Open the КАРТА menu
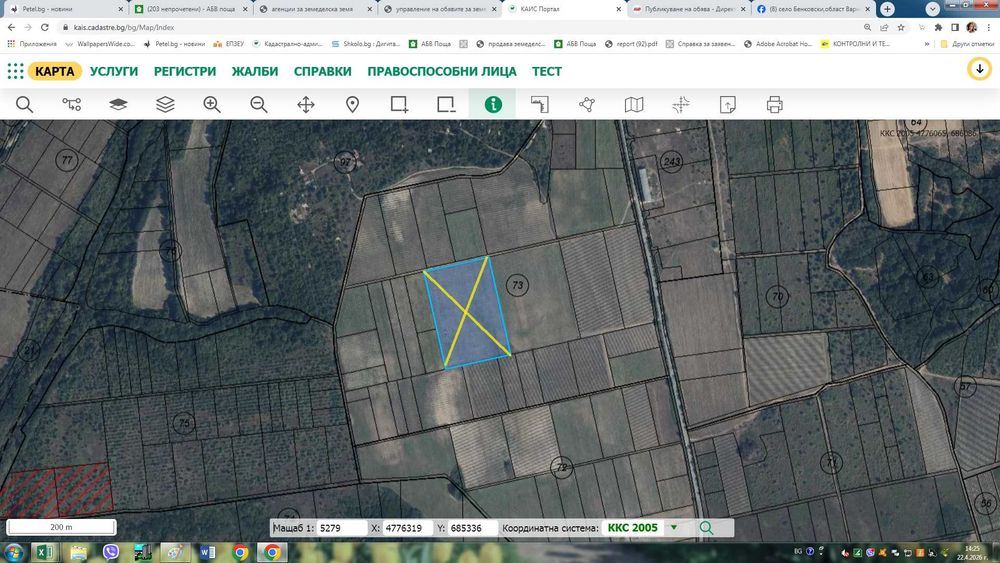 pyautogui.click(x=55, y=71)
